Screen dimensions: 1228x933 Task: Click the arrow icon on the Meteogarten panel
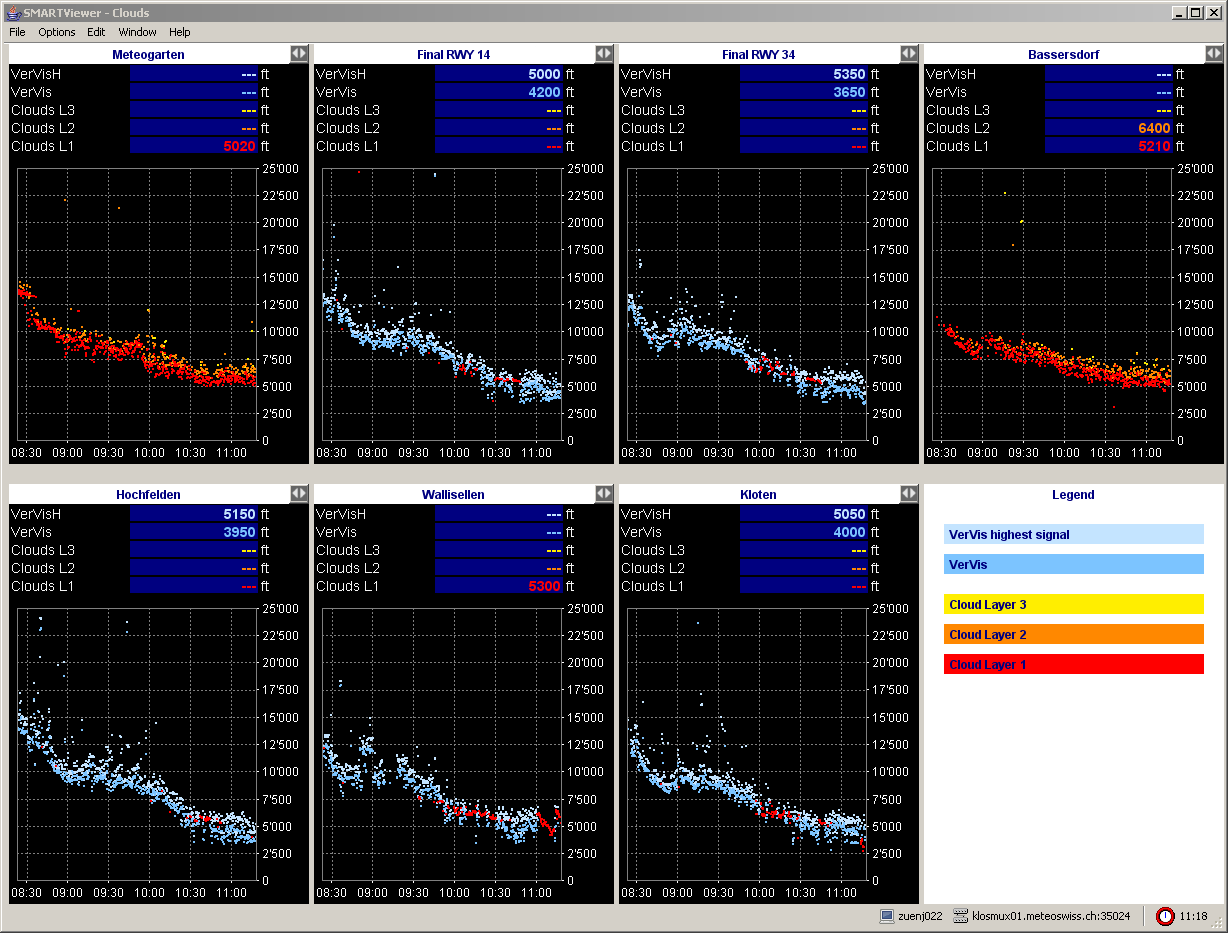click(x=299, y=54)
